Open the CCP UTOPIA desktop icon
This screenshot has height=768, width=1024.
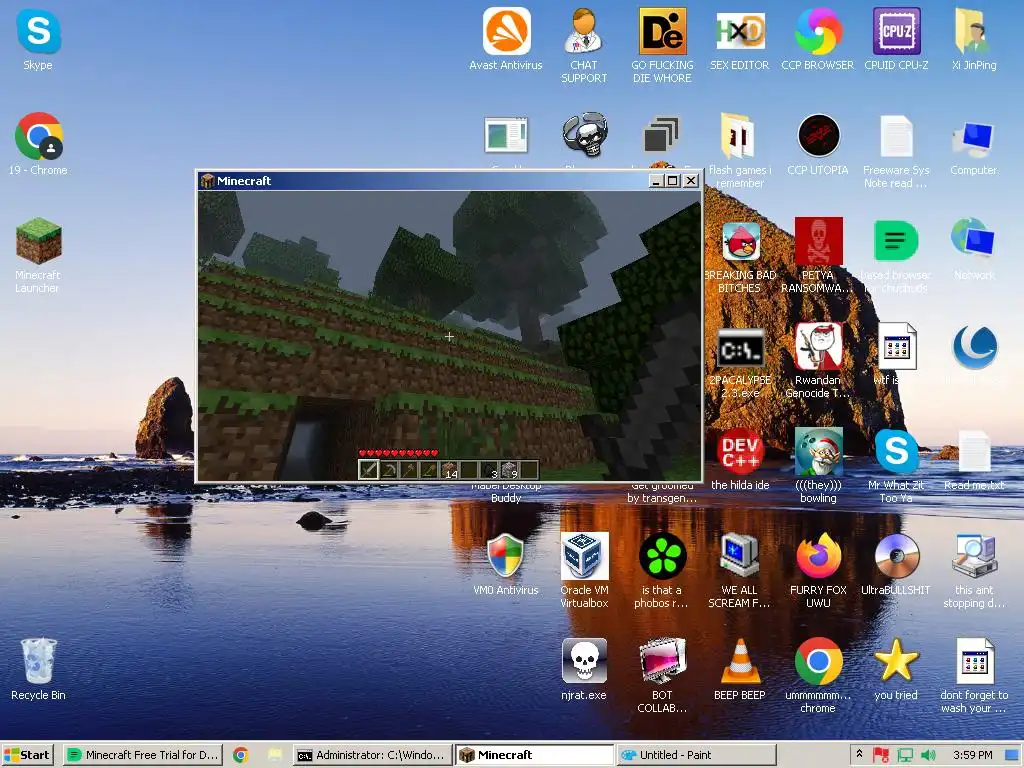click(x=818, y=144)
